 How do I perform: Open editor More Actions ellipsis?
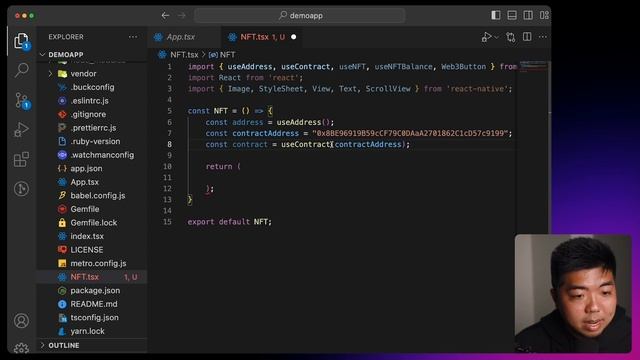point(542,37)
